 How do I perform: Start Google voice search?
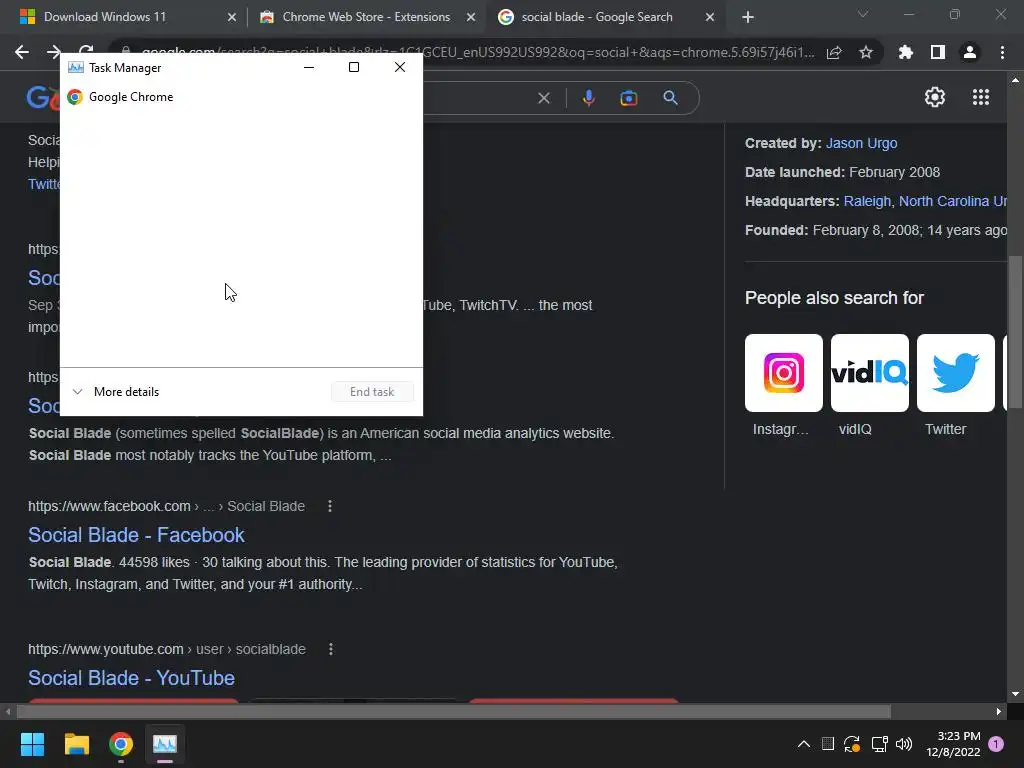pos(588,98)
